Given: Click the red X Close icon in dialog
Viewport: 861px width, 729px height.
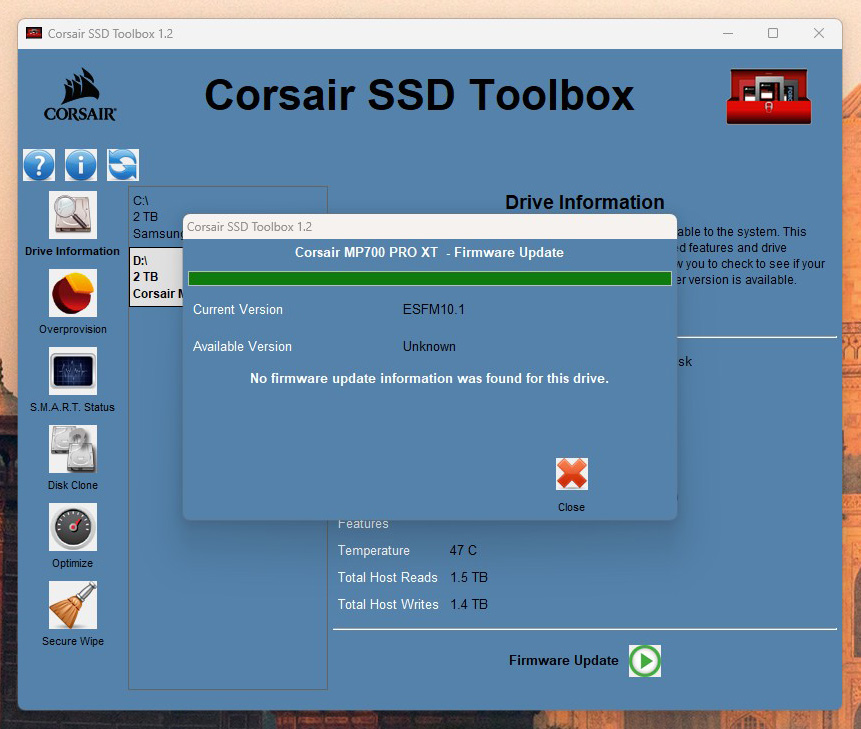Looking at the screenshot, I should tap(571, 475).
